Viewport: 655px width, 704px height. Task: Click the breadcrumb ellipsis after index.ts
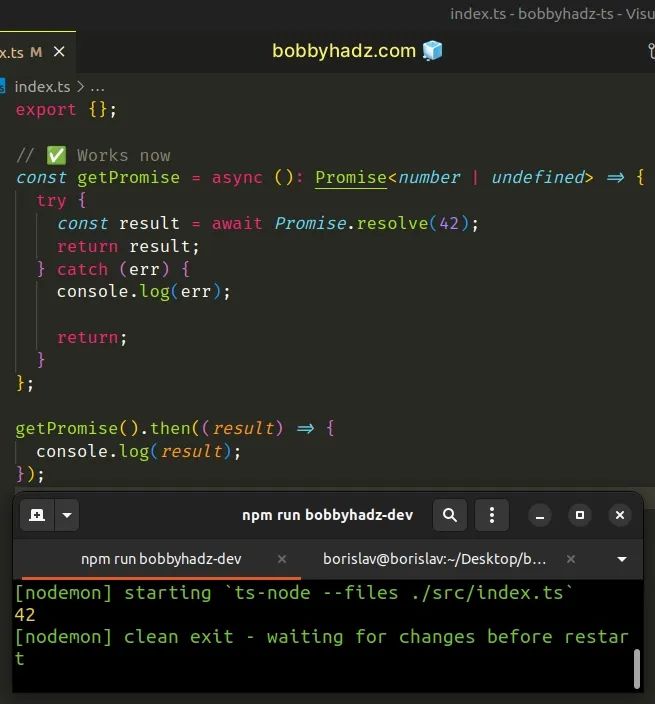pyautogui.click(x=97, y=87)
